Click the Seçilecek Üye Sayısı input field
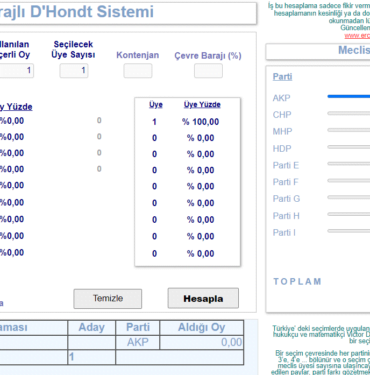This screenshot has width=370, height=375. point(74,71)
